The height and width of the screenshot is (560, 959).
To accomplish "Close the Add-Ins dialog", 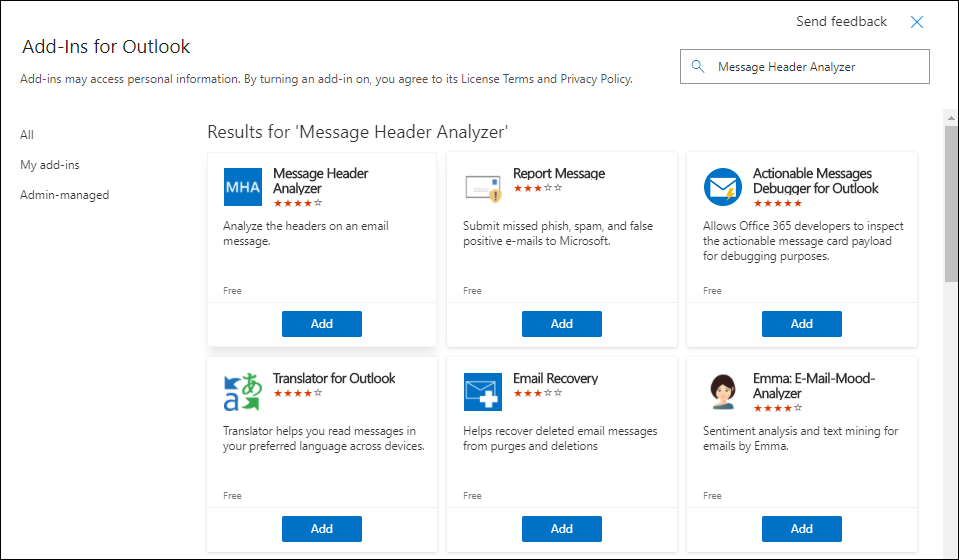I will pos(917,22).
